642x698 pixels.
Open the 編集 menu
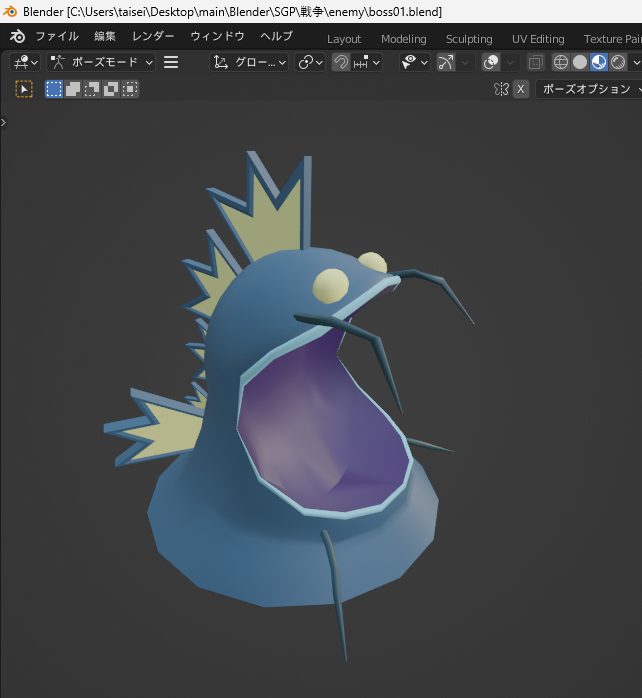pos(105,36)
